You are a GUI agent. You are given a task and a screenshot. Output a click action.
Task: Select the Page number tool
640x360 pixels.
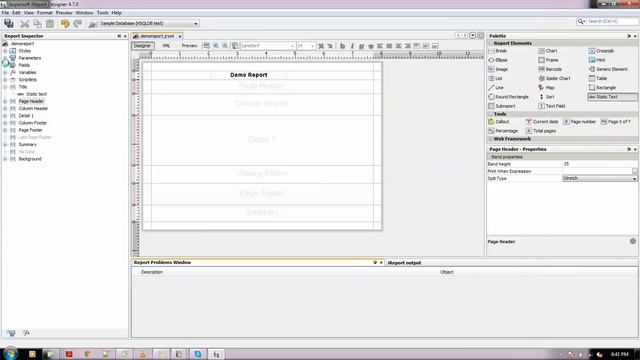tap(579, 122)
